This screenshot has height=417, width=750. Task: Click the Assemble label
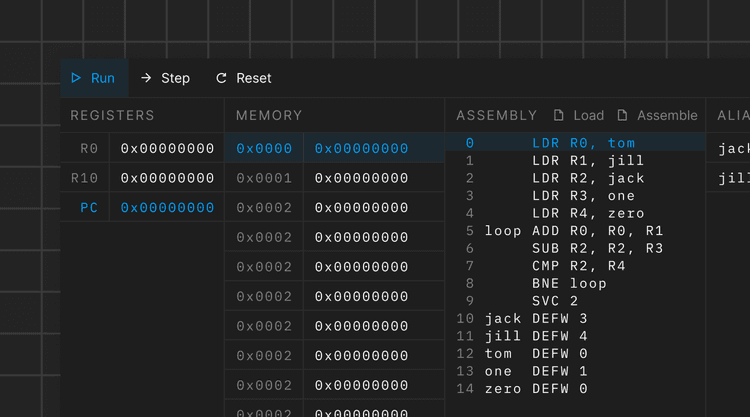667,115
